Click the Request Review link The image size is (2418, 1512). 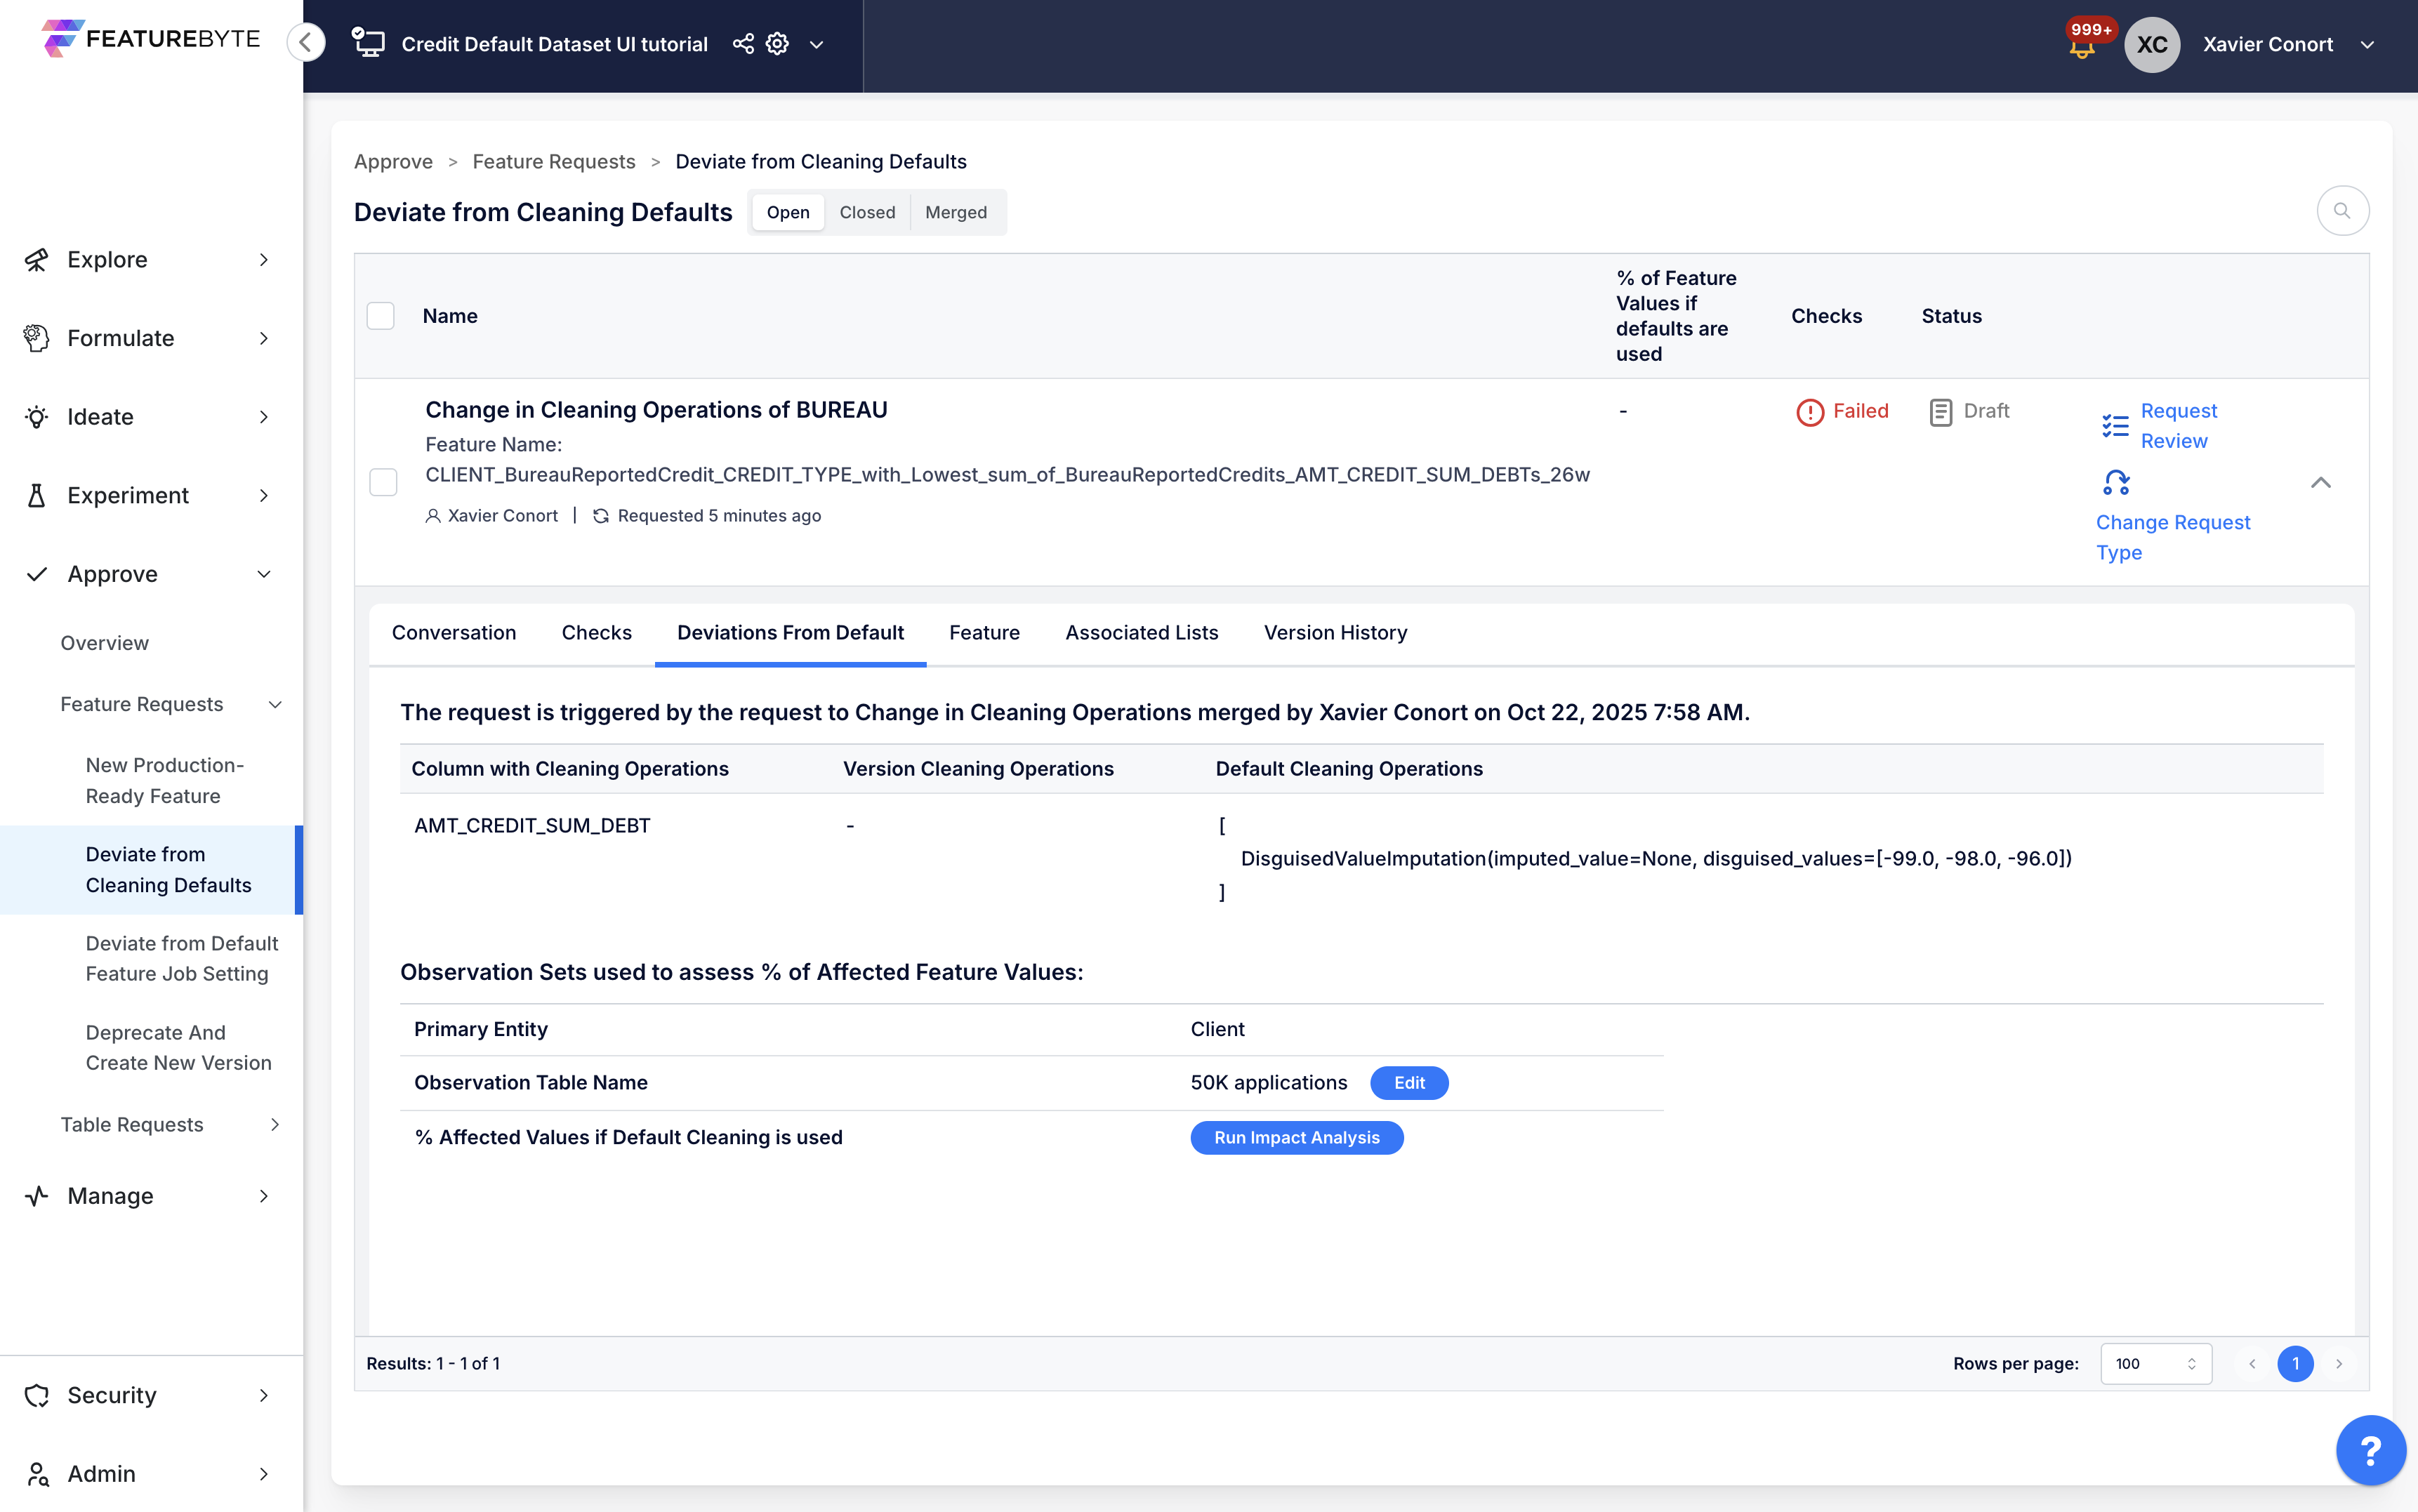coord(2177,426)
